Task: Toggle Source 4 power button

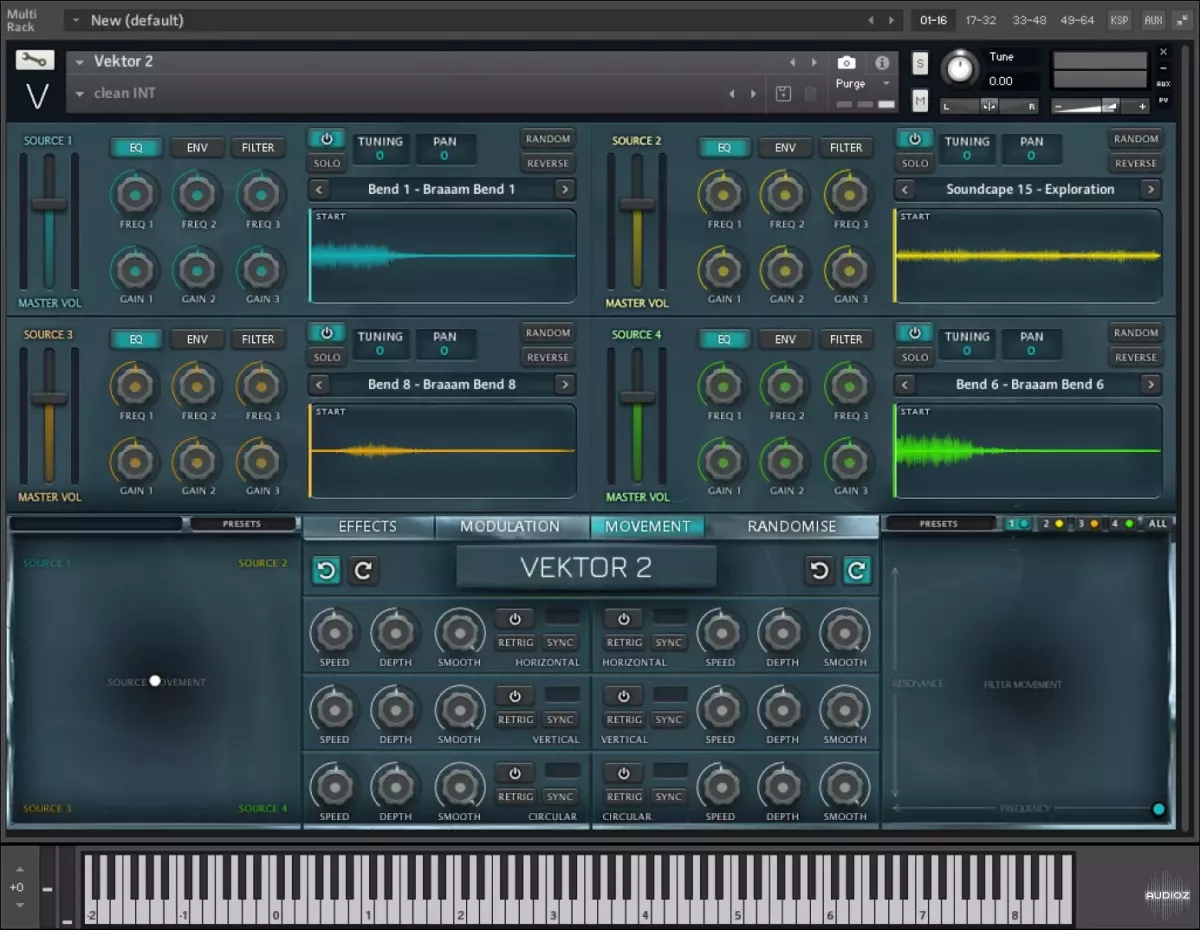Action: tap(913, 333)
